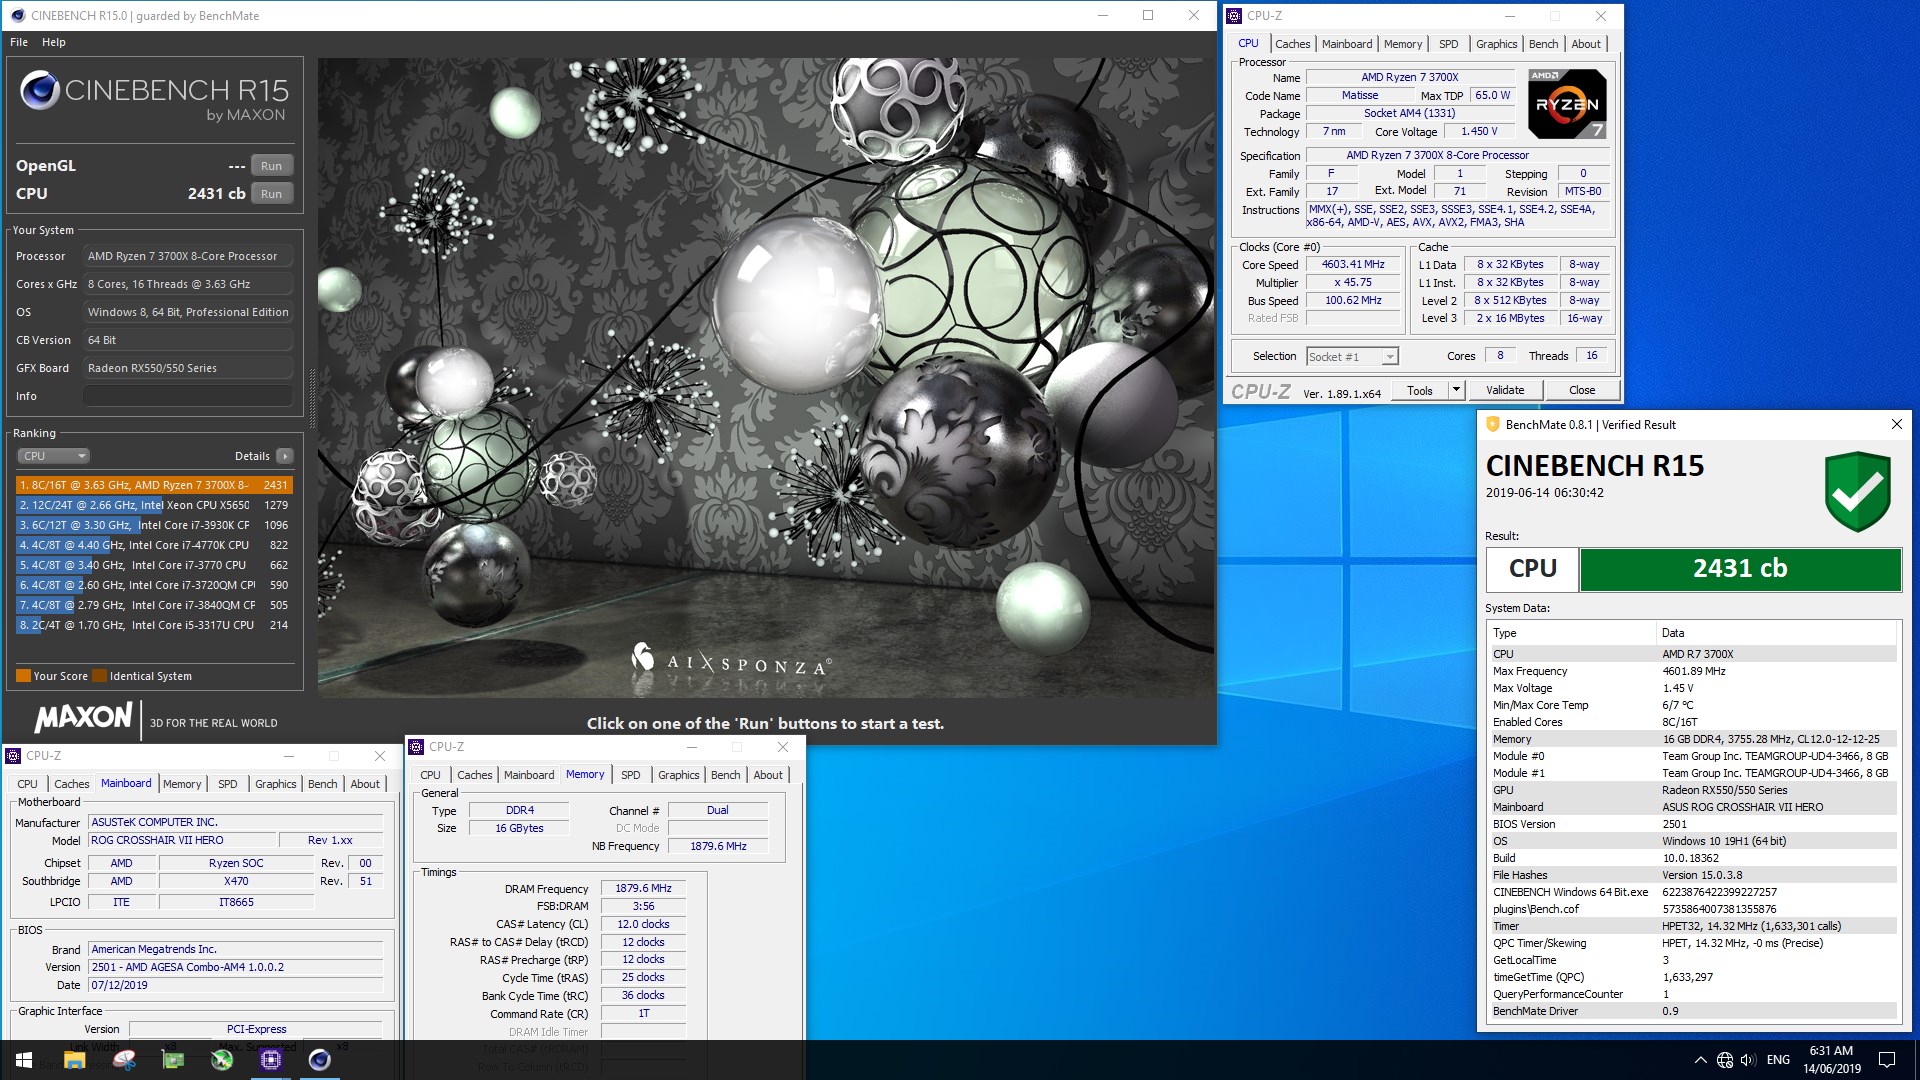Open Cinebench File menu
1920x1080 pixels.
point(19,42)
